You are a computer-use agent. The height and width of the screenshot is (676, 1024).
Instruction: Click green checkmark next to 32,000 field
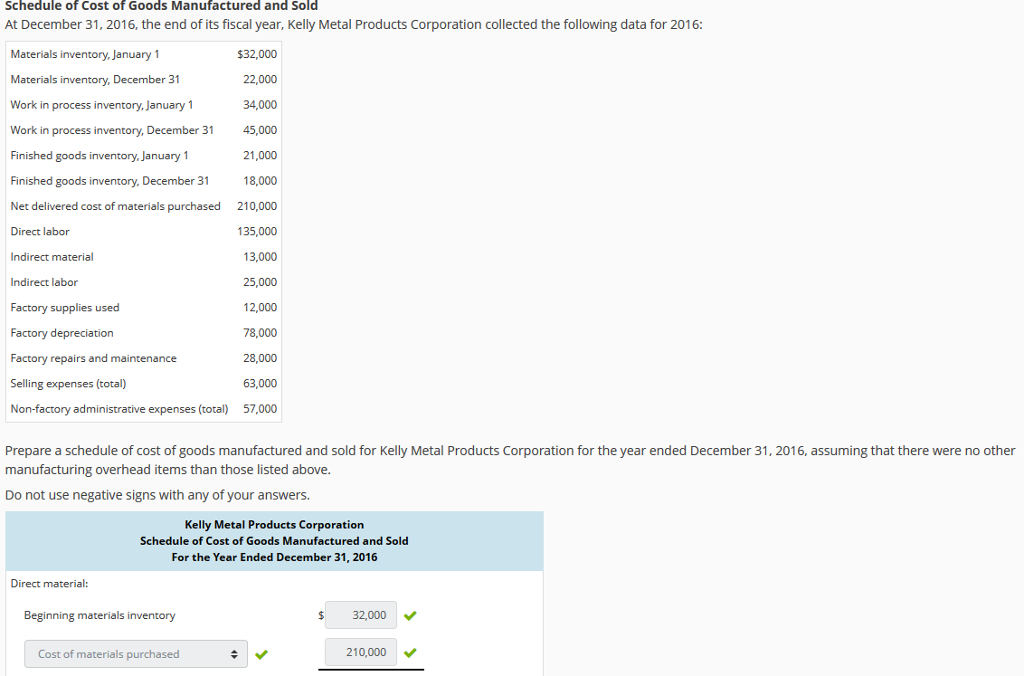(410, 615)
